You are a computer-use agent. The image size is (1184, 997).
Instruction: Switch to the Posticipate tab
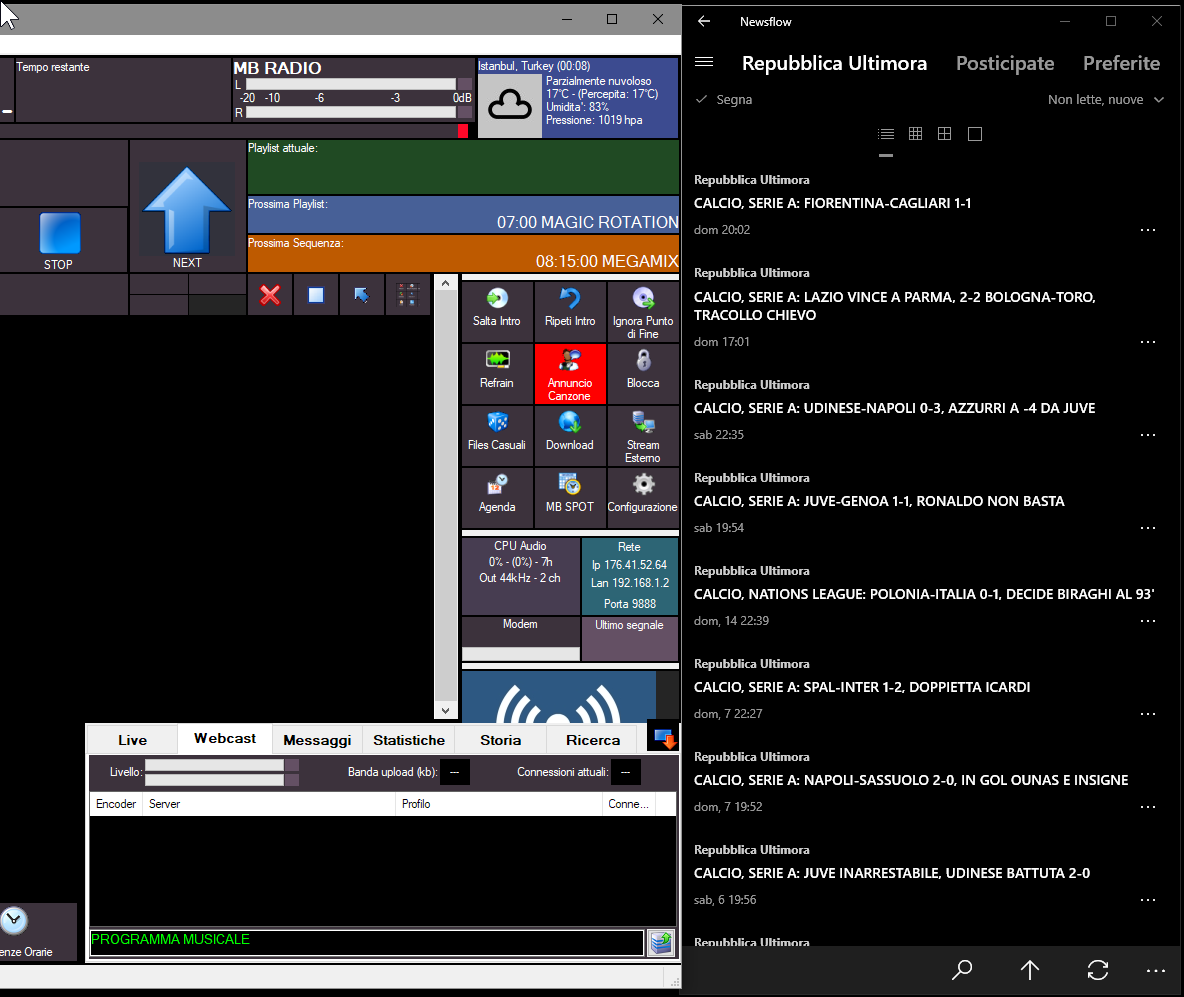1005,63
